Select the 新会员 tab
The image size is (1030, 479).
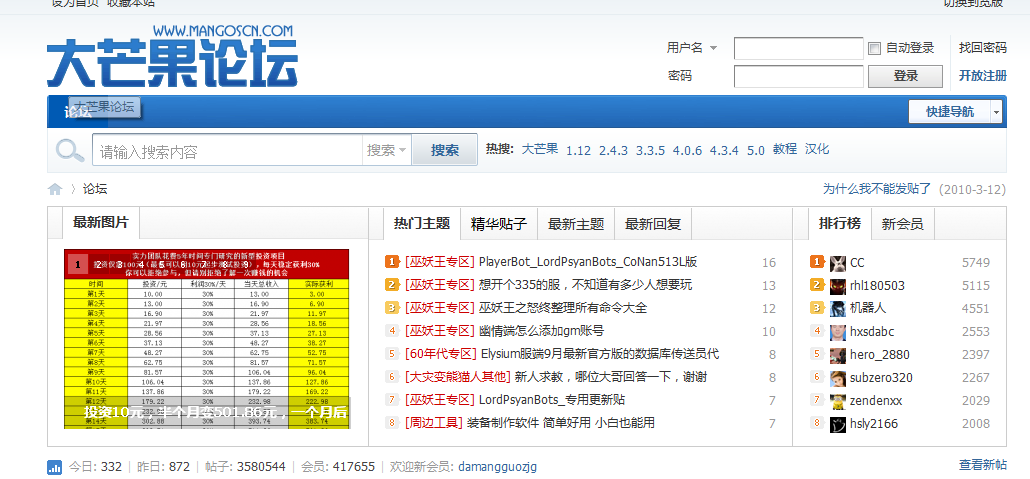(902, 224)
